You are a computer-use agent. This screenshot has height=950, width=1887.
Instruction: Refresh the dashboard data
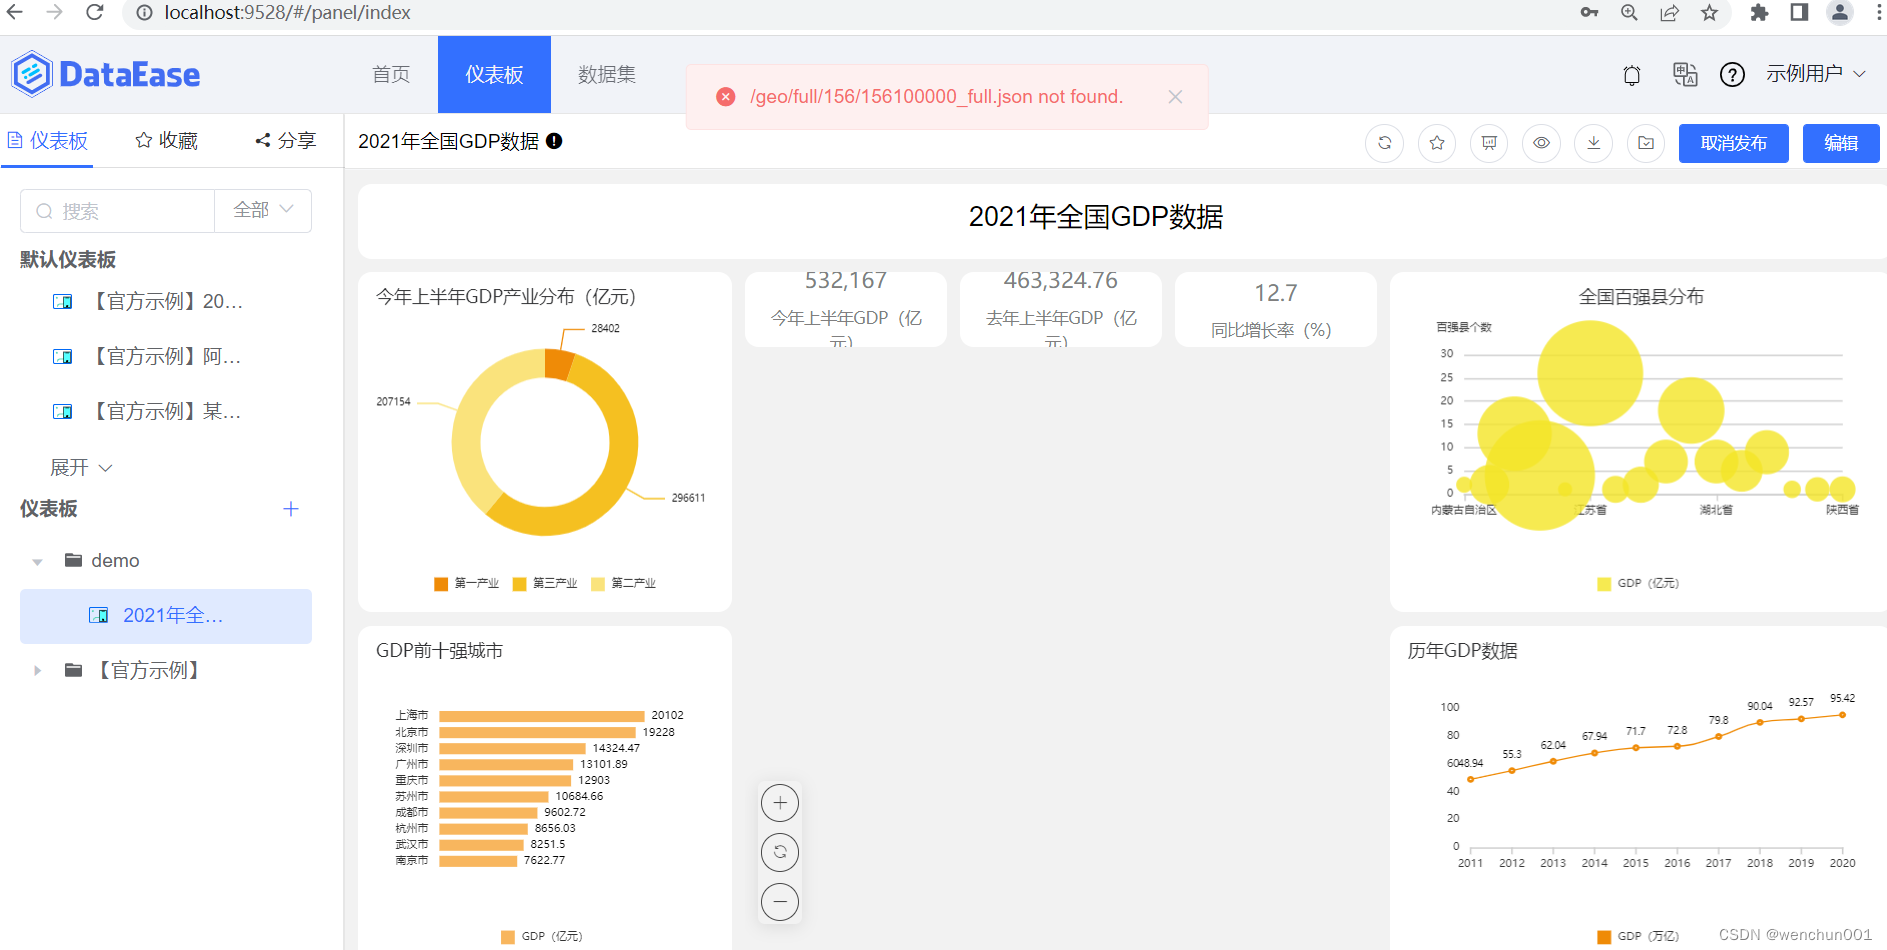click(x=1385, y=143)
